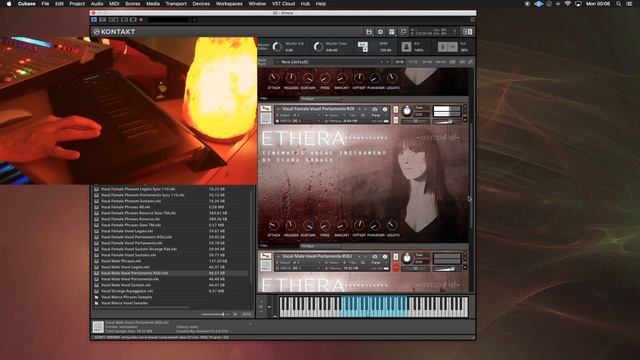Select rack page 17-32
Screen dimensions: 640x360
[x=413, y=62]
